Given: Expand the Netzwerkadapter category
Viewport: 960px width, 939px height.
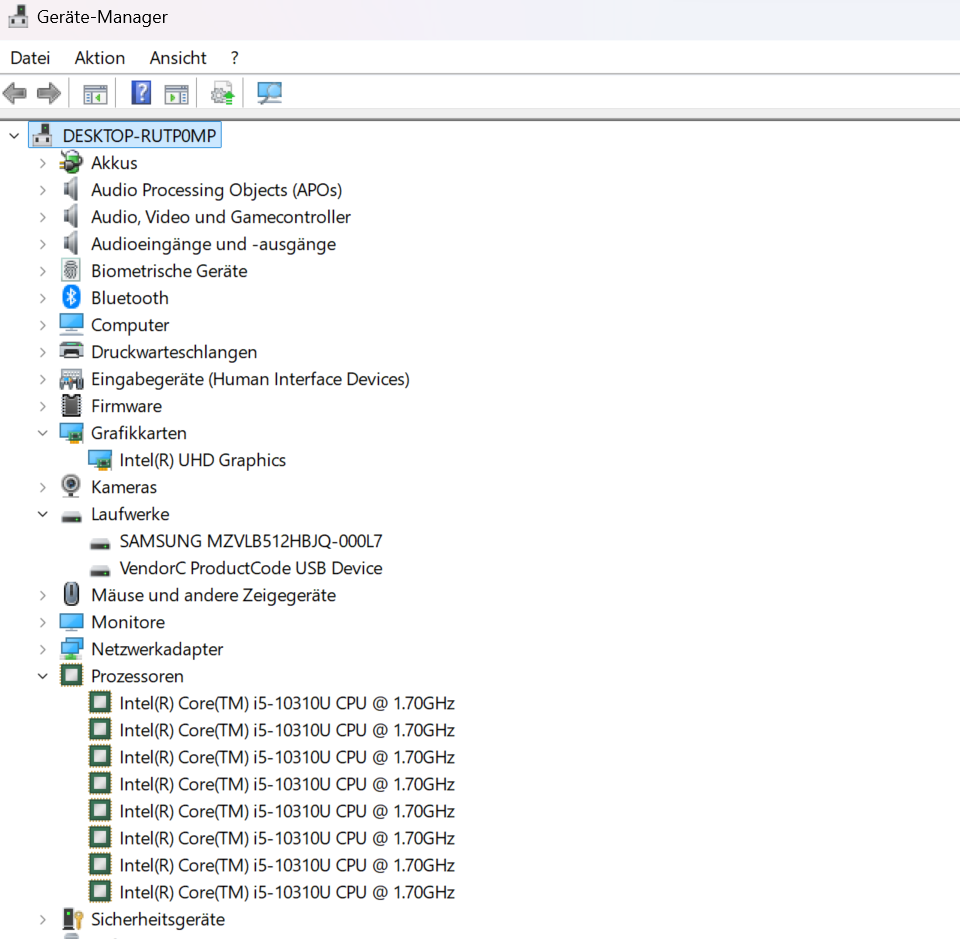Looking at the screenshot, I should coord(42,649).
